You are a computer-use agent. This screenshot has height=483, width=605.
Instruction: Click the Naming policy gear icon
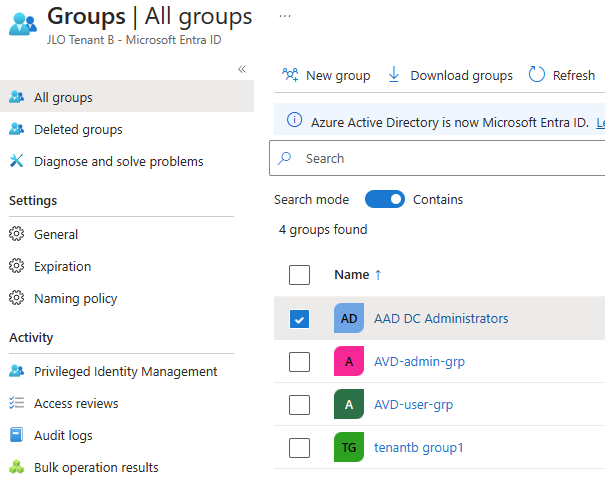tap(17, 298)
